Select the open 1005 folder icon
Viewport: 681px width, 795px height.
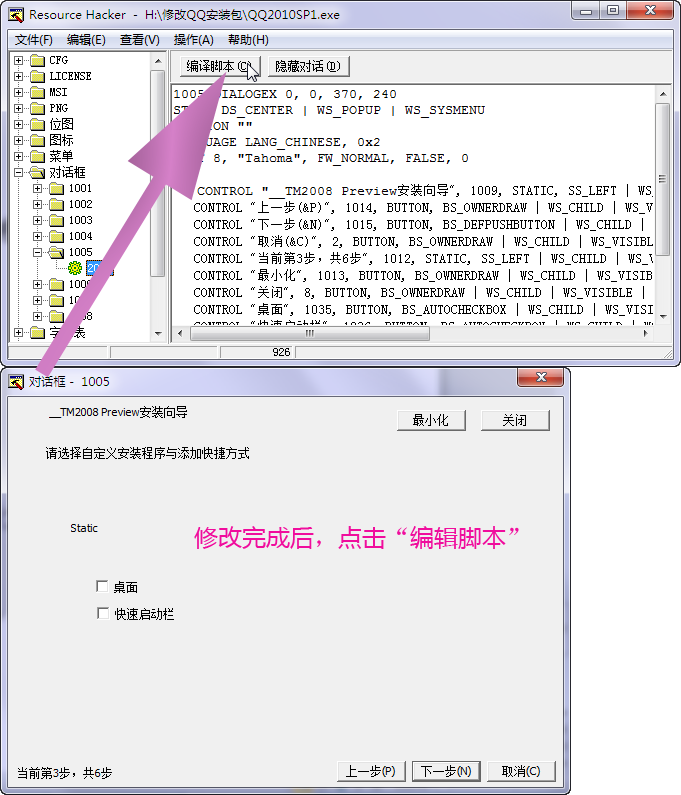57,252
